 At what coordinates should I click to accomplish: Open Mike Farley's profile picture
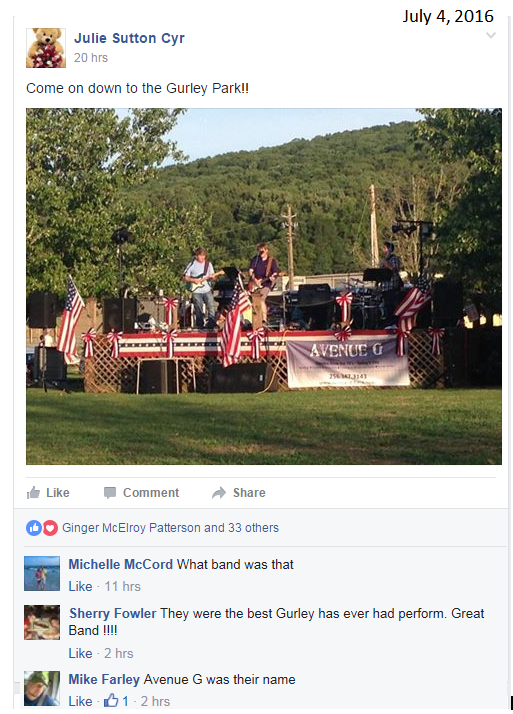tap(42, 688)
